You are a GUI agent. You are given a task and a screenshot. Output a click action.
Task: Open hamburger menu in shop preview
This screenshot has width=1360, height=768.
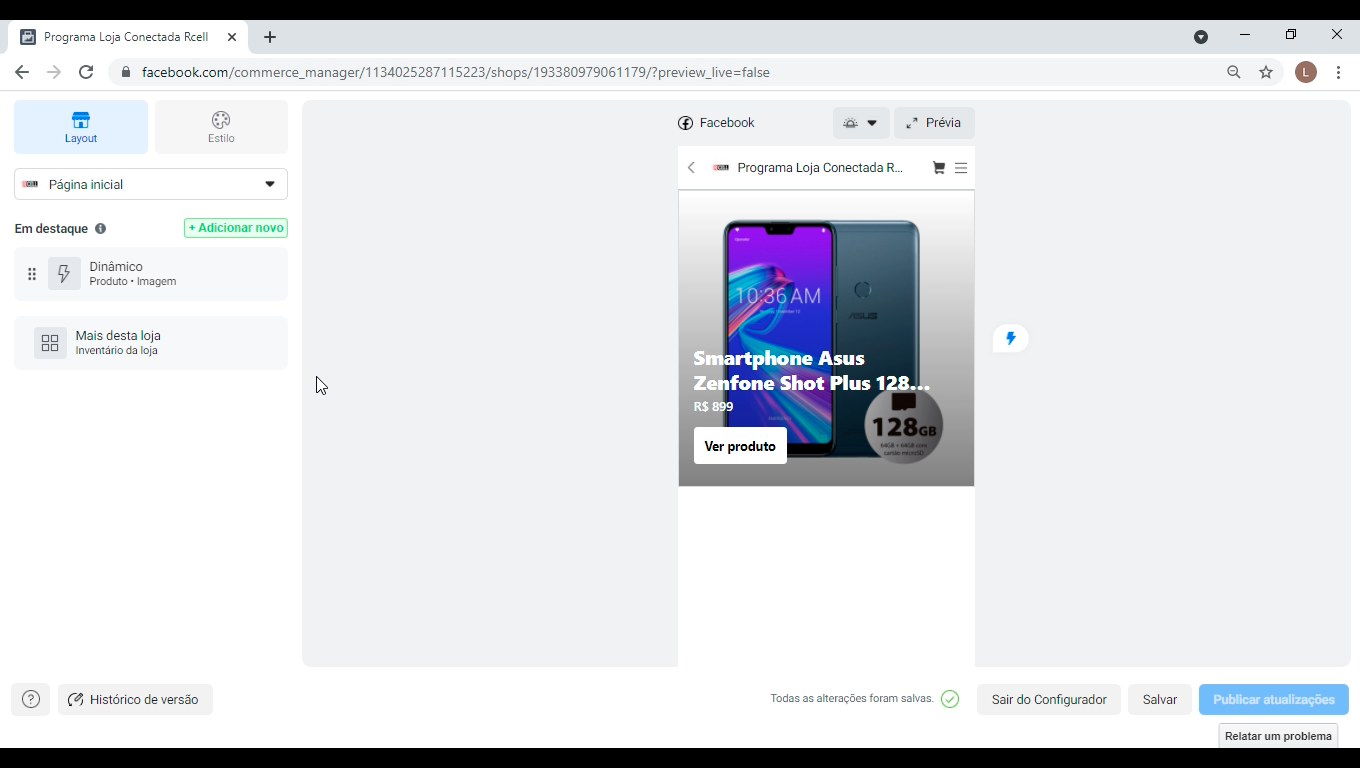pyautogui.click(x=961, y=168)
